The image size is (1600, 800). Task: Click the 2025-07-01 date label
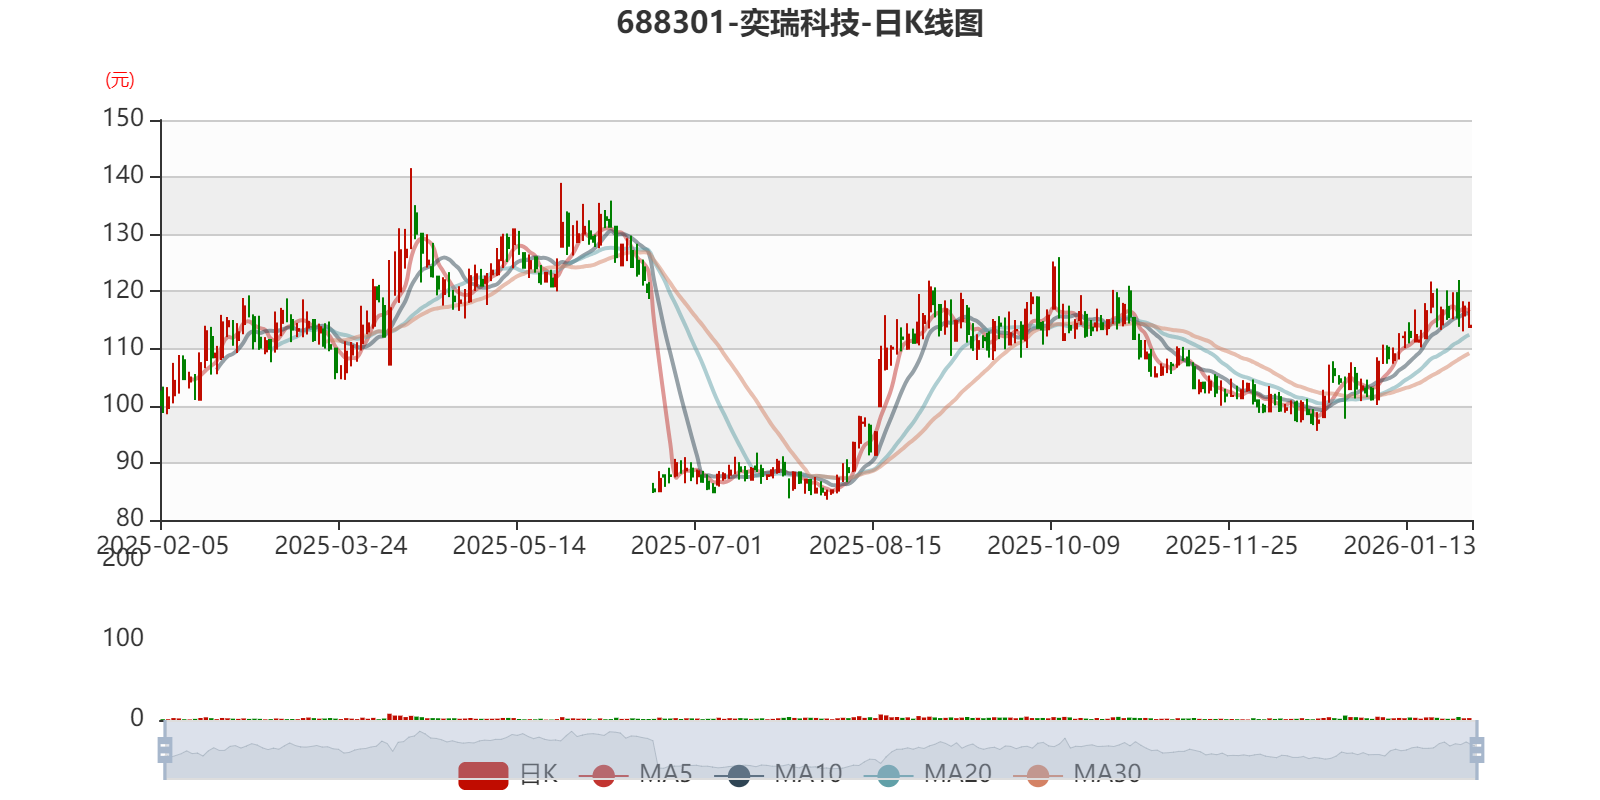click(697, 546)
